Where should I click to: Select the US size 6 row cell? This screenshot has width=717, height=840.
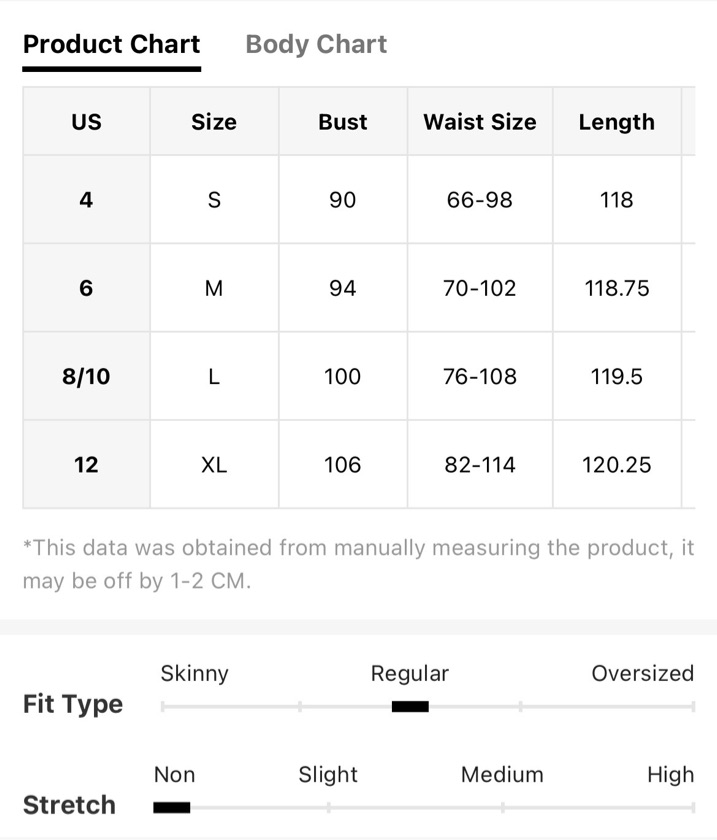click(x=86, y=288)
